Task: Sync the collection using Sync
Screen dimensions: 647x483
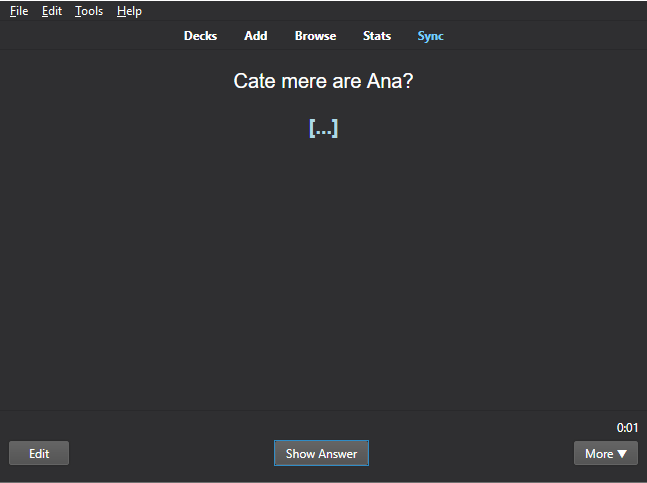Action: click(x=430, y=36)
